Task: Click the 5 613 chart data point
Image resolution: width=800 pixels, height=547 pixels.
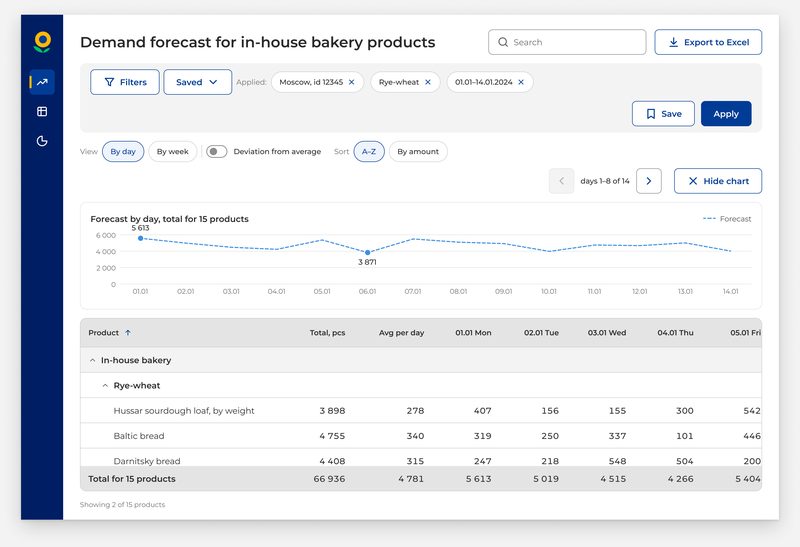Action: pos(140,238)
